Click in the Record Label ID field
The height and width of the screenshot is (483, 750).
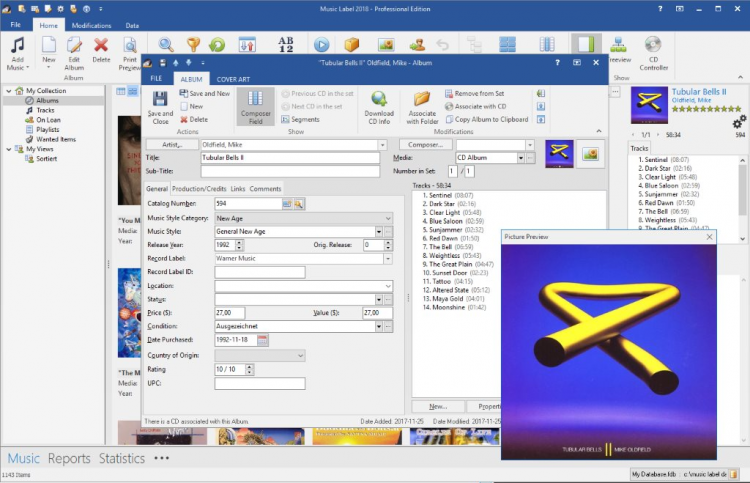tap(260, 272)
